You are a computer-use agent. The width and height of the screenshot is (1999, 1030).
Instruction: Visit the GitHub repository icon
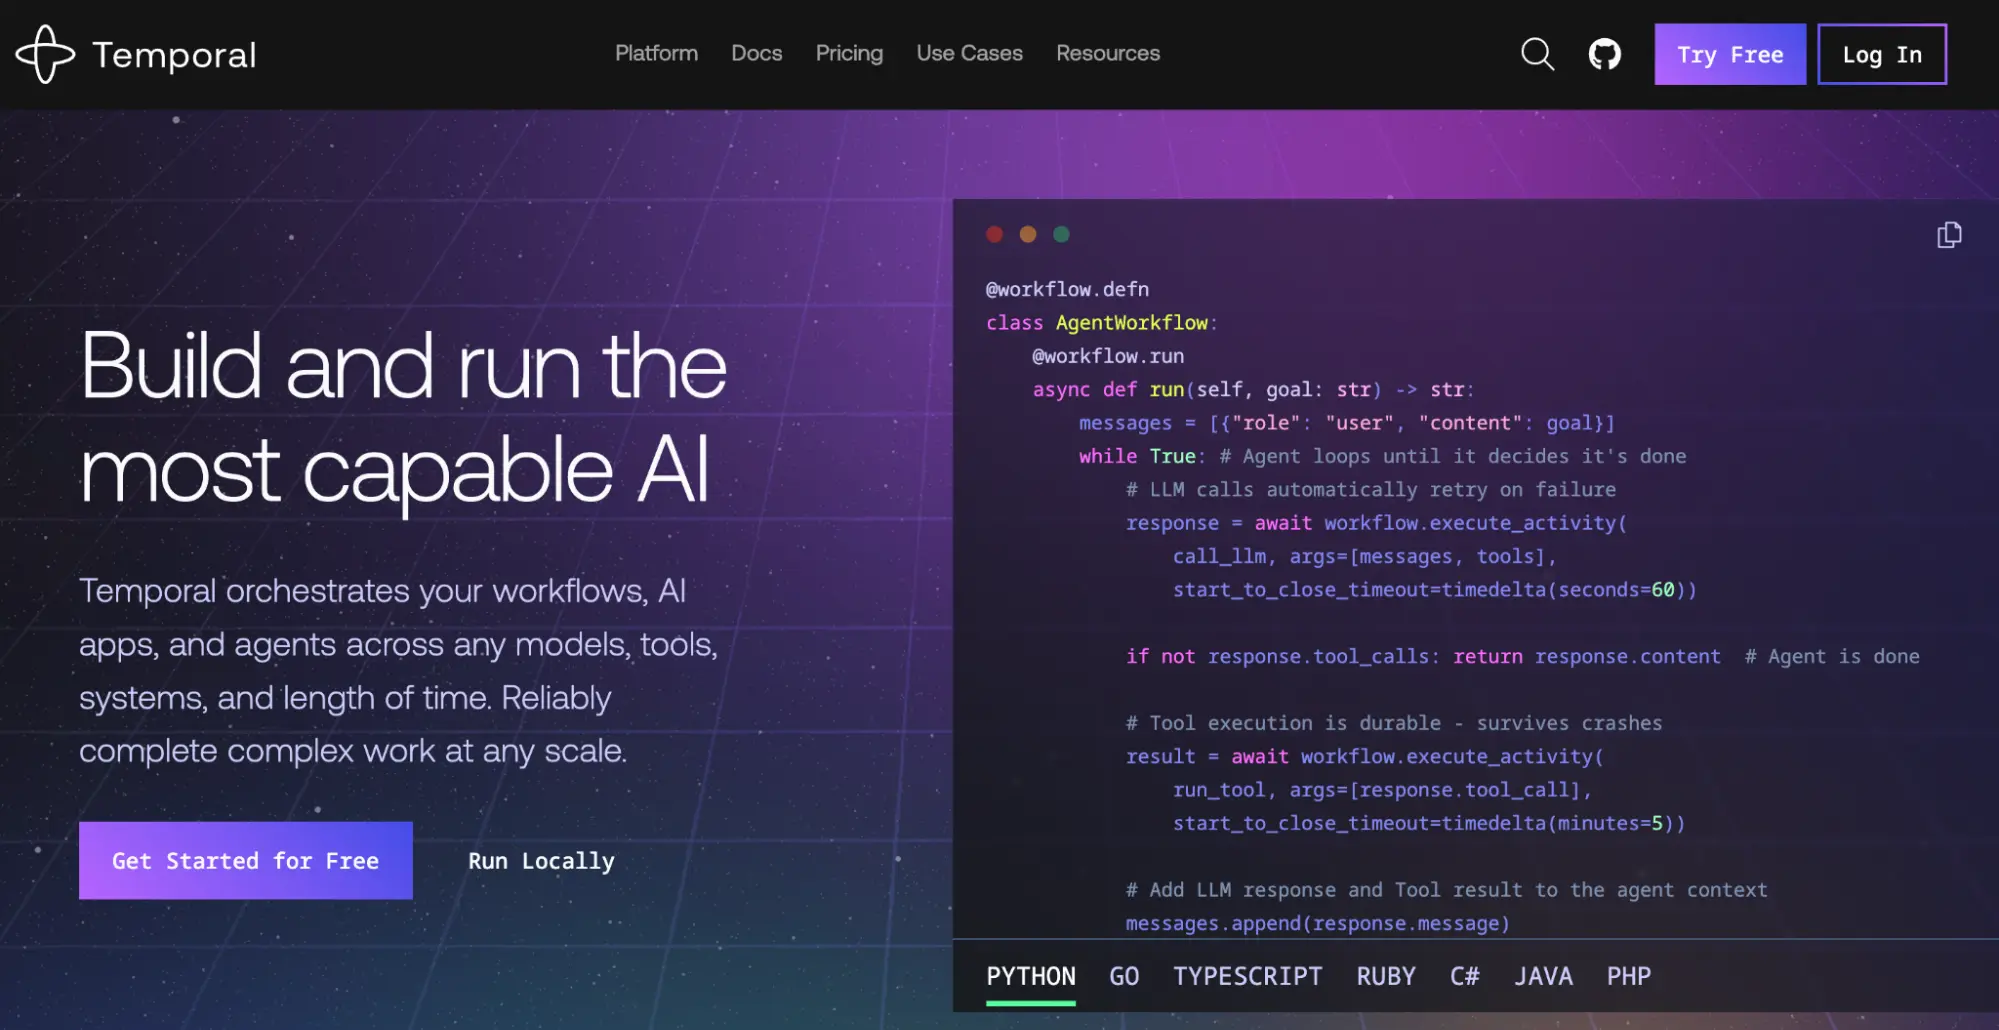click(1604, 54)
